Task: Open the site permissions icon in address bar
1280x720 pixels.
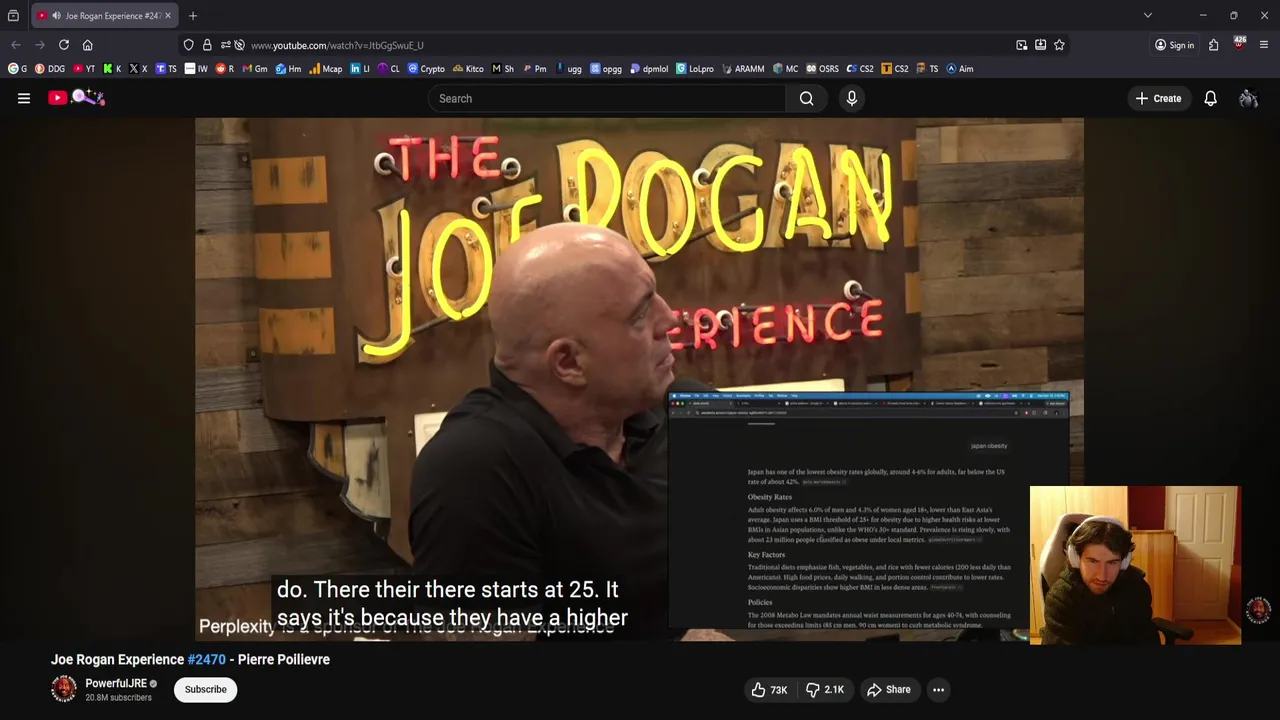Action: click(225, 45)
